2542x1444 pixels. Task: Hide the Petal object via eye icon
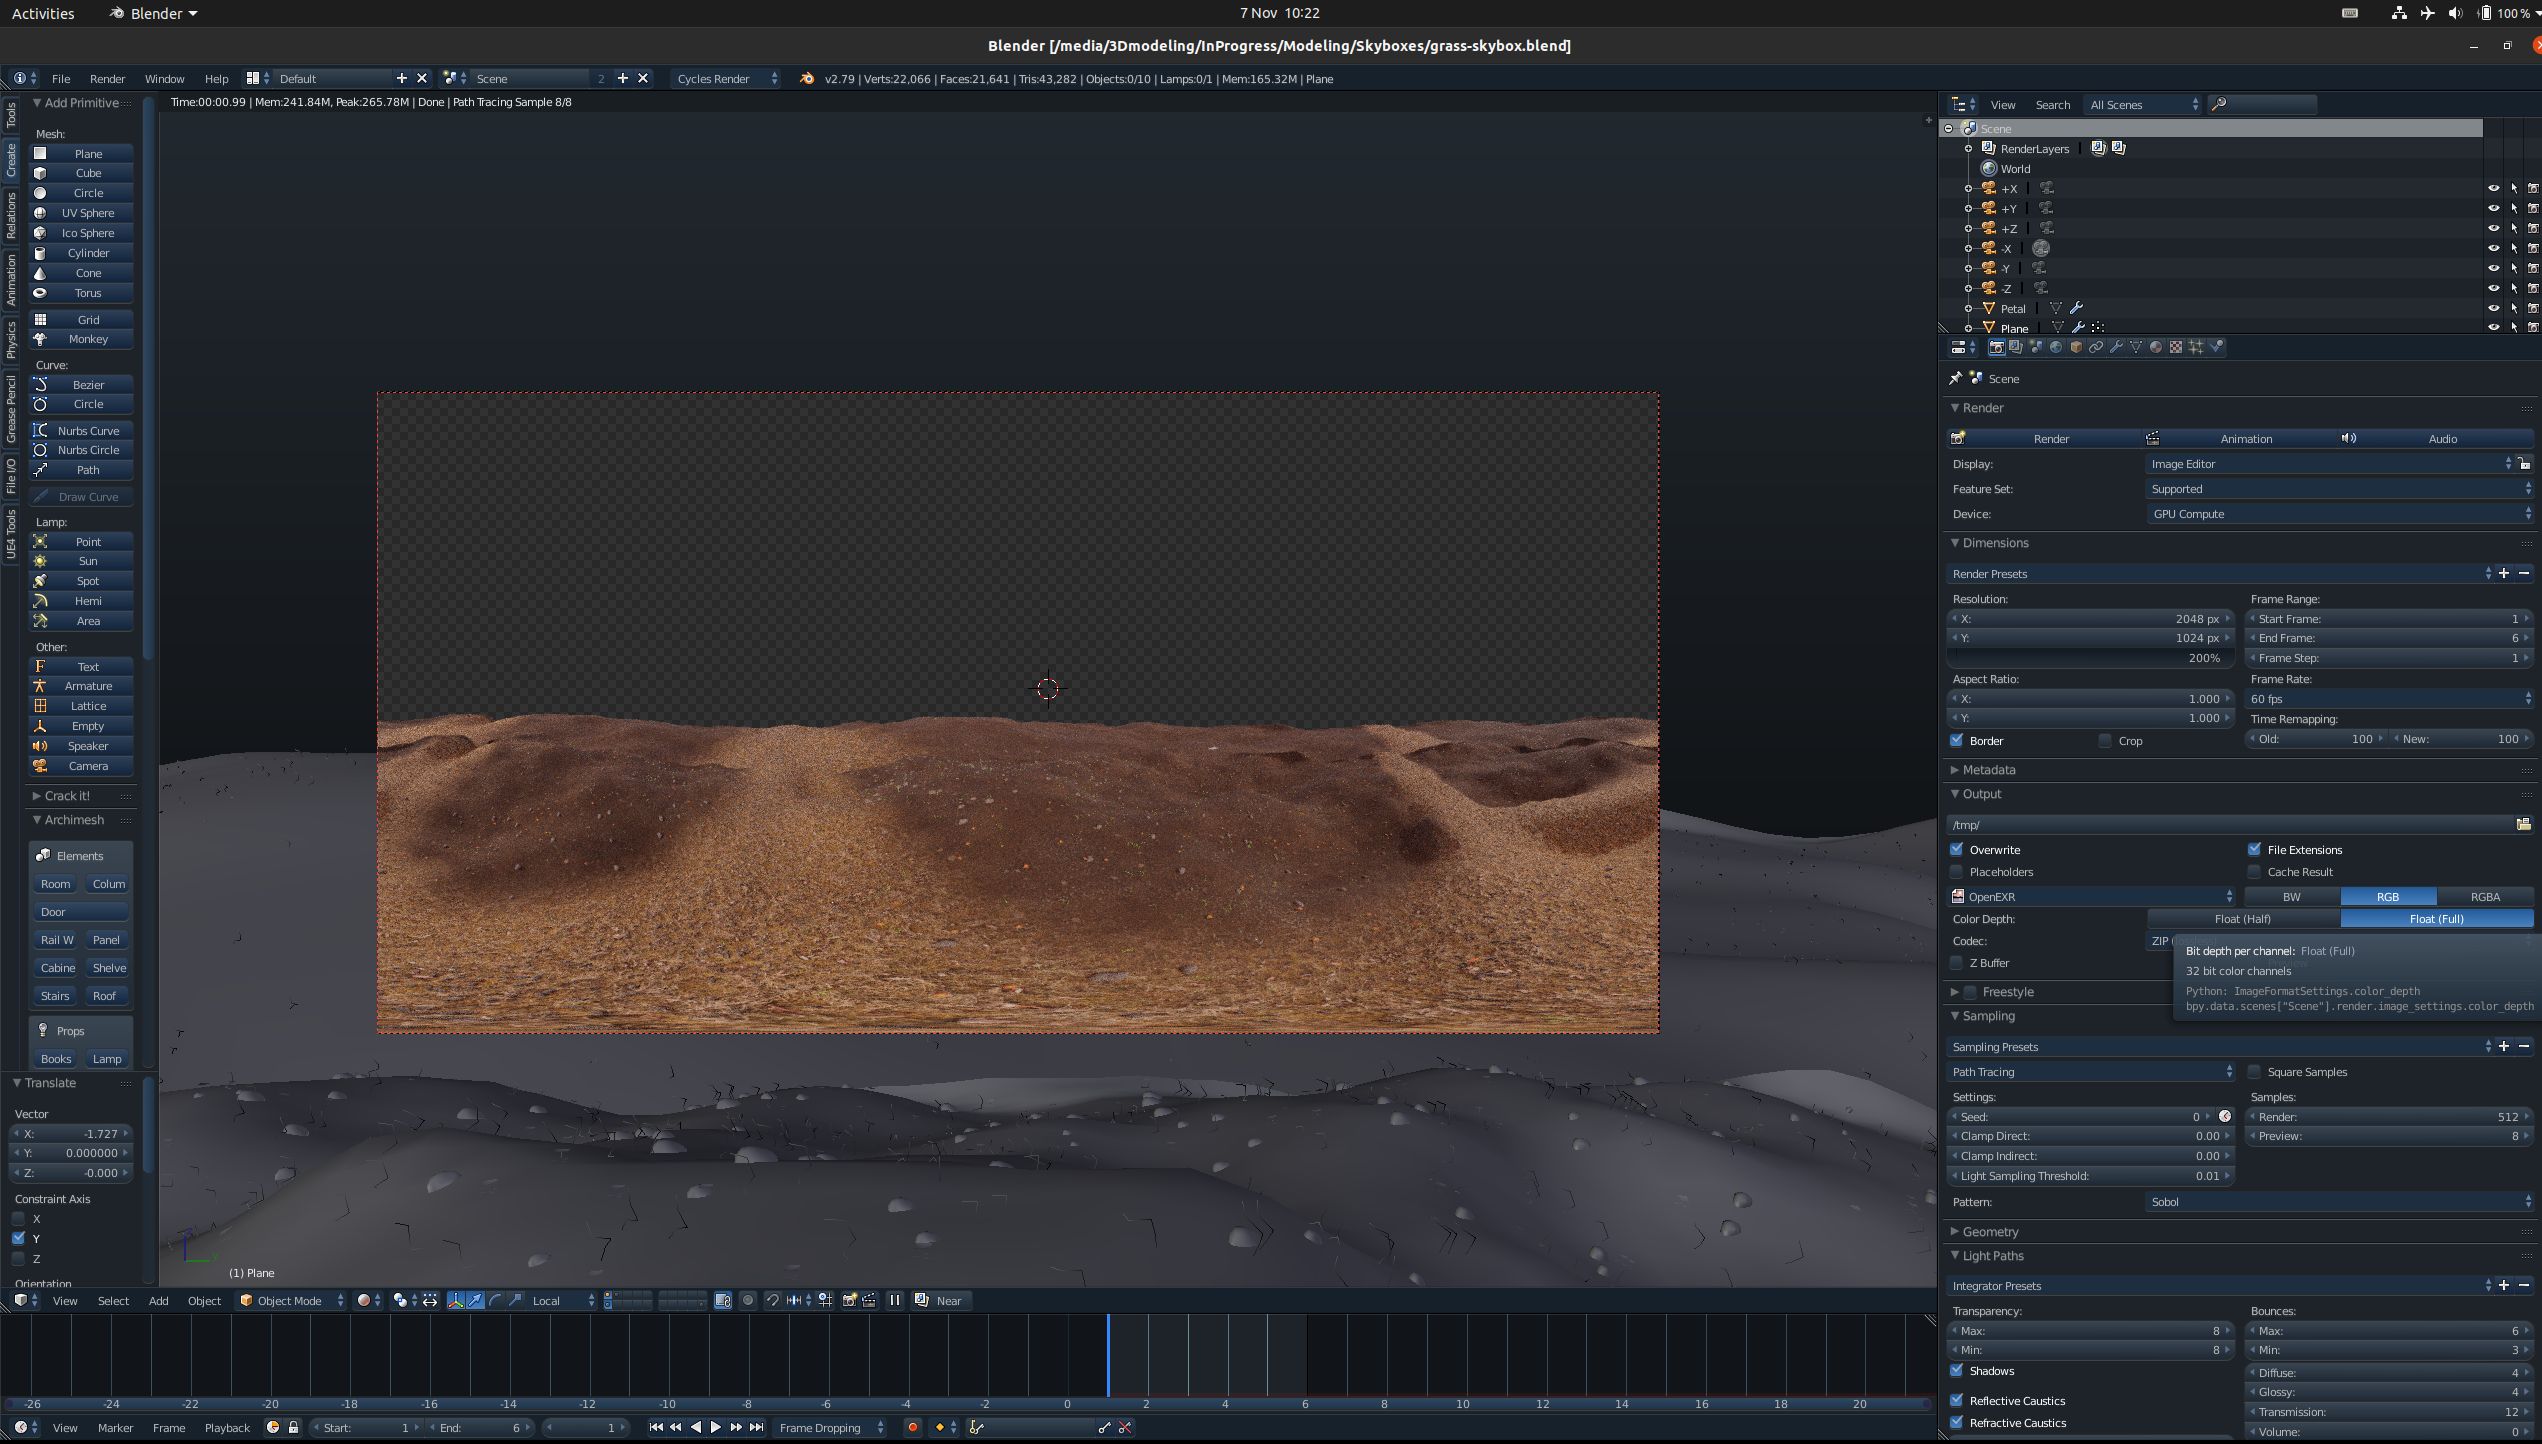2493,308
